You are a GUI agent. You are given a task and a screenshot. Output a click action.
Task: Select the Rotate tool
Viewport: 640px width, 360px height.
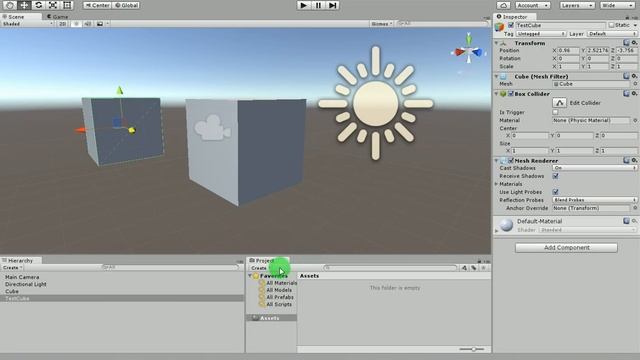(x=38, y=5)
